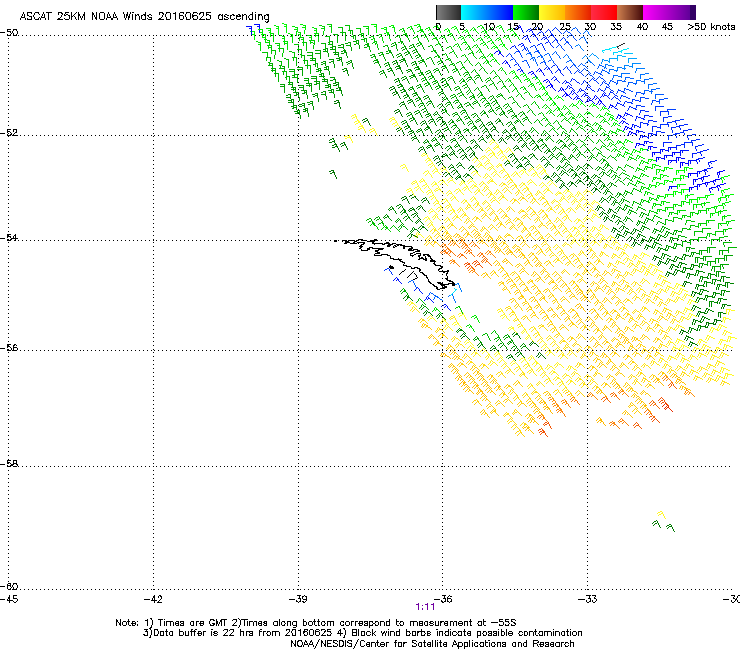Screen dimensions: 740x650
Task: Click the isolated yellow wind barb near -59 latitude
Action: (662, 515)
